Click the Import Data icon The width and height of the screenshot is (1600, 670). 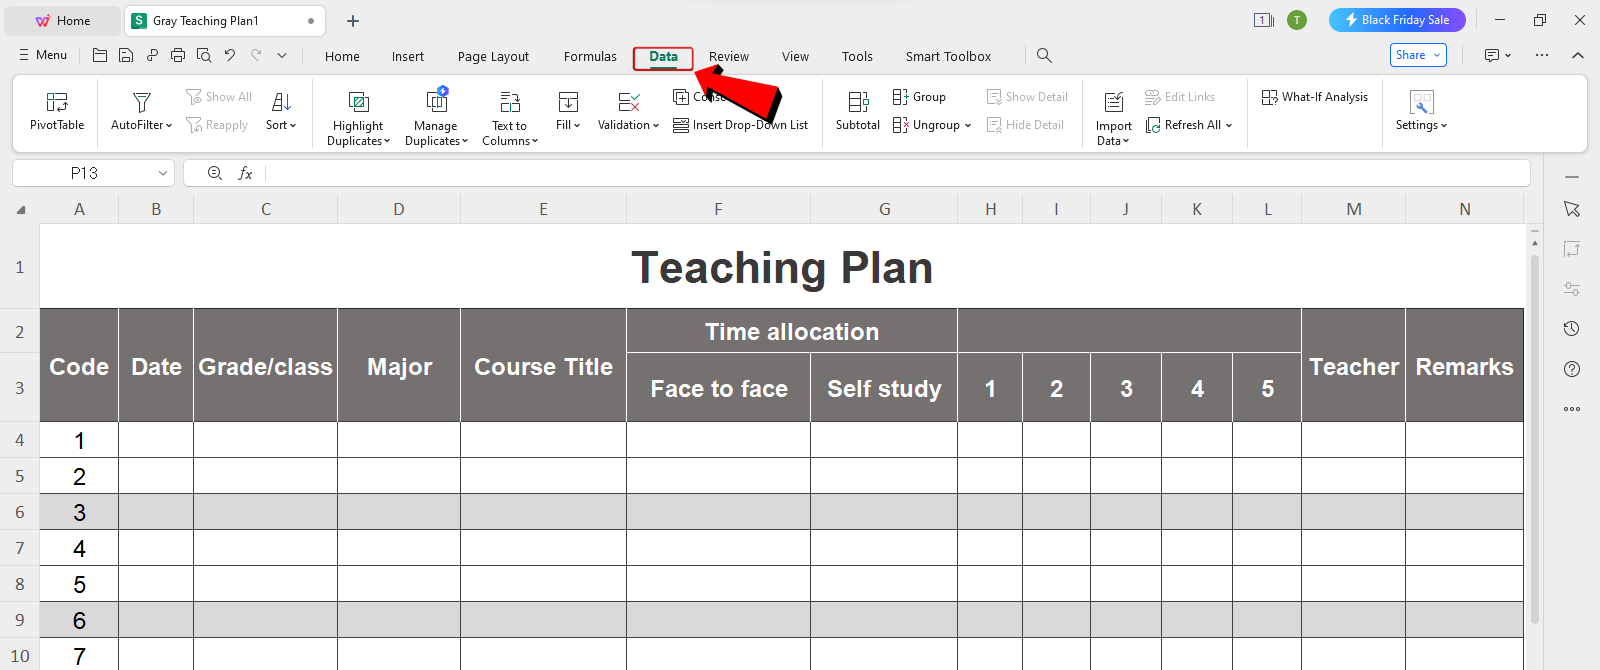[x=1113, y=102]
